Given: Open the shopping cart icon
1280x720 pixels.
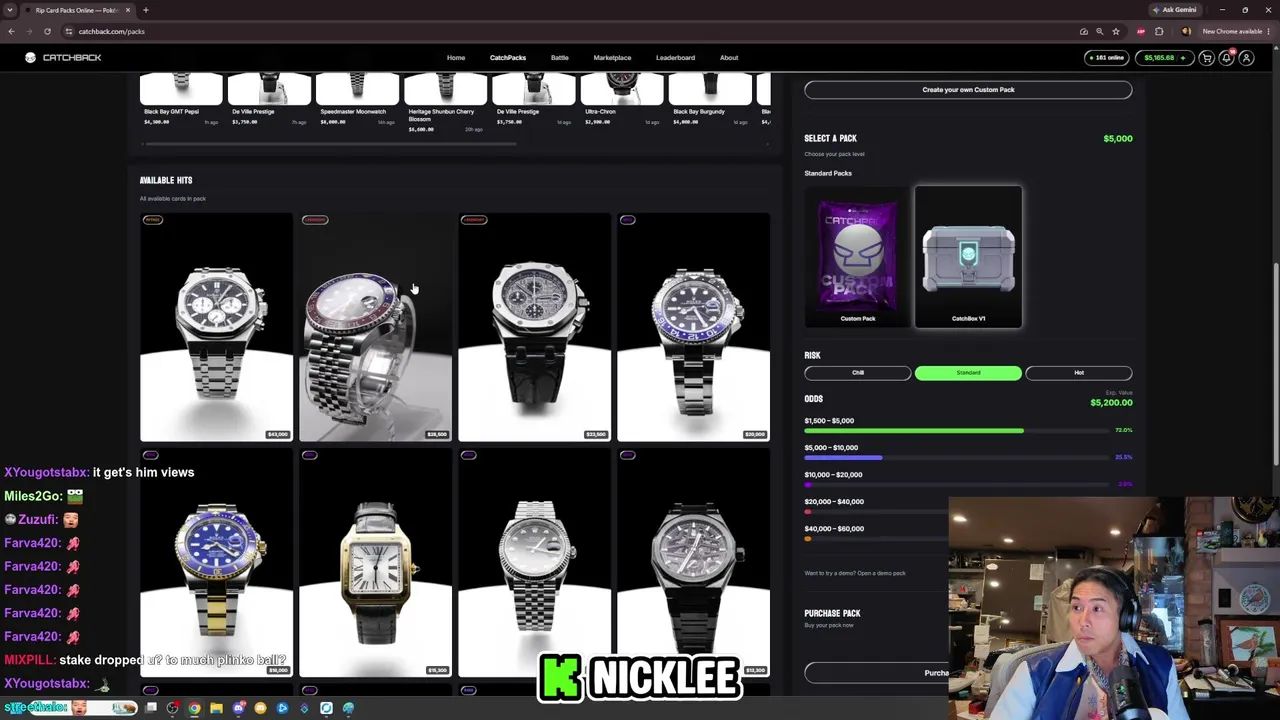Looking at the screenshot, I should point(1207,58).
